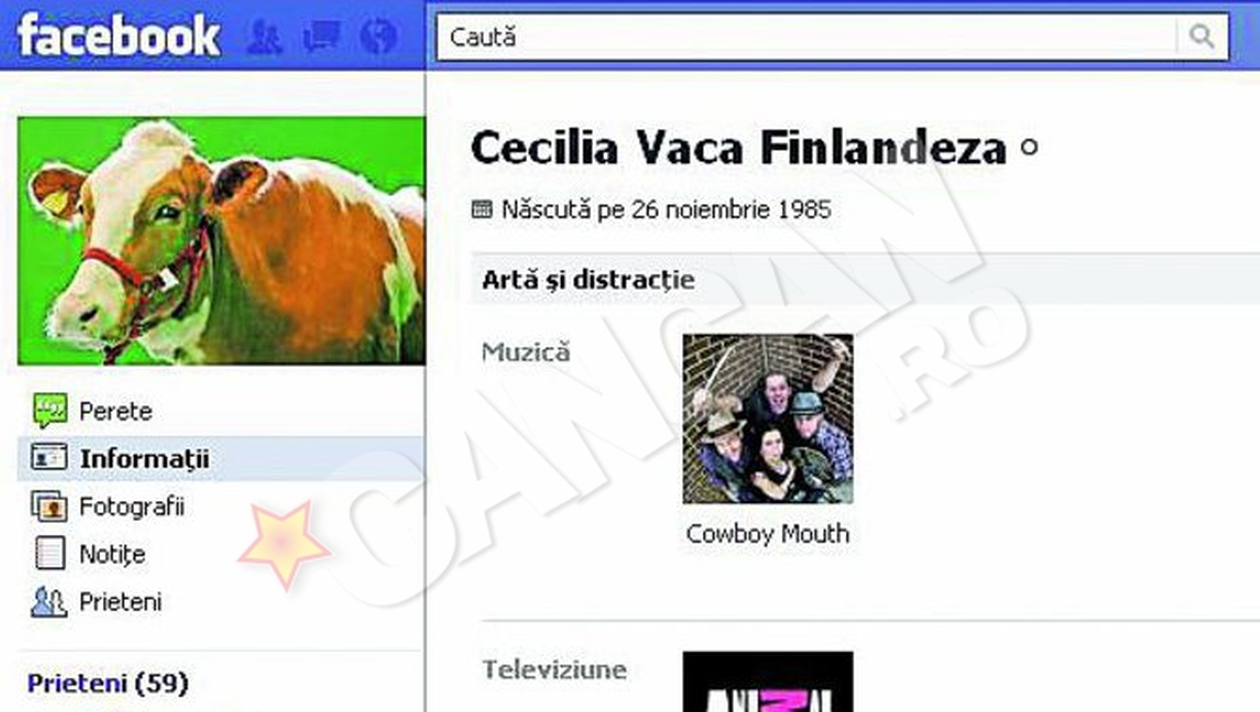Open the Prieteni (59) friends list link
Screen dimensions: 1260x712
point(108,684)
